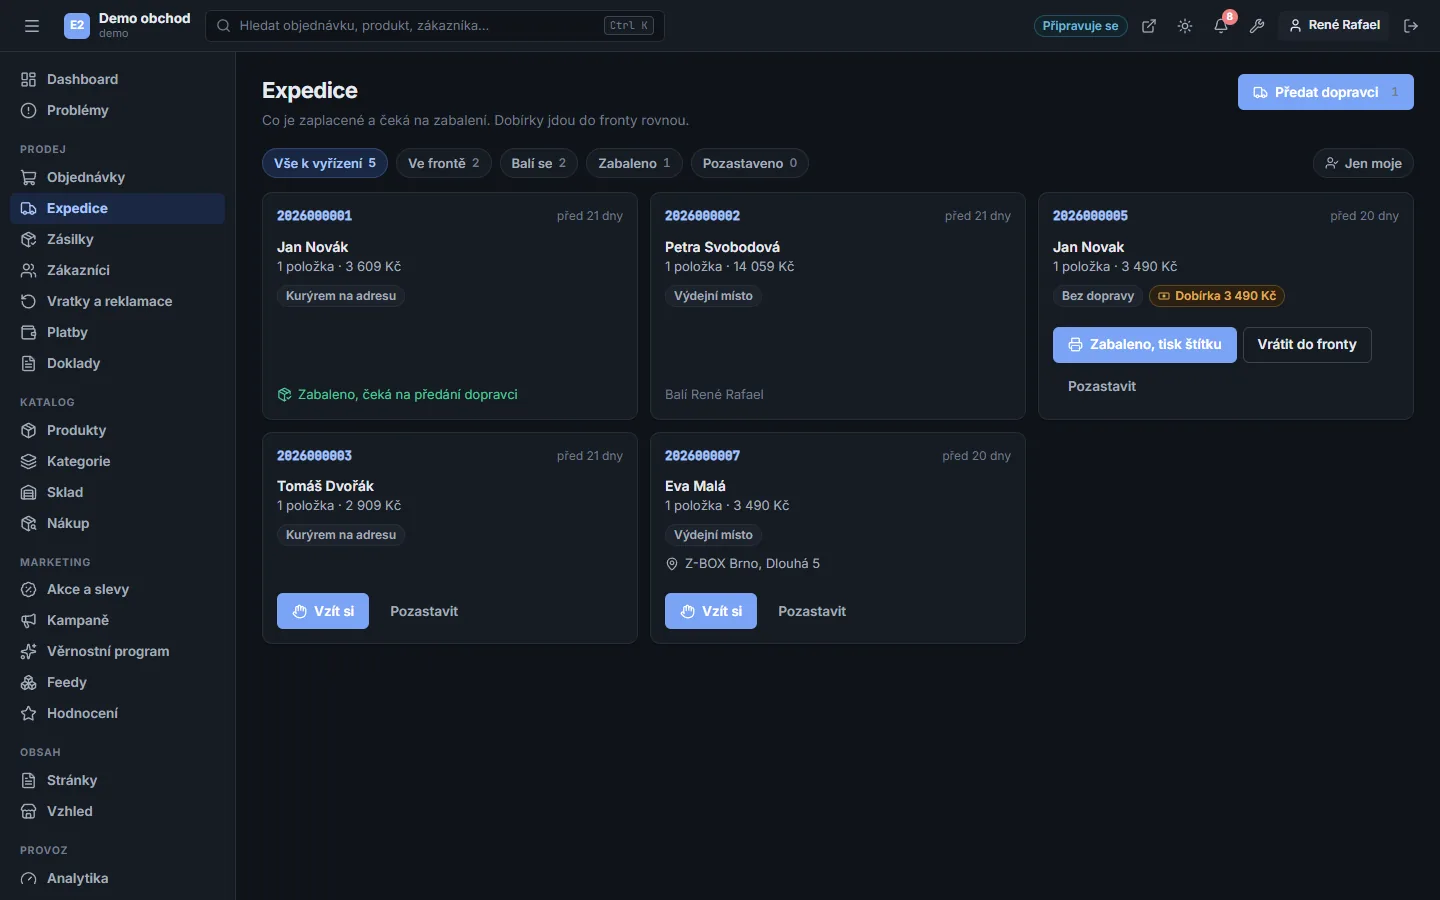
Task: Click Zabaleno, čeká na předání dopravci text
Action: pos(397,395)
